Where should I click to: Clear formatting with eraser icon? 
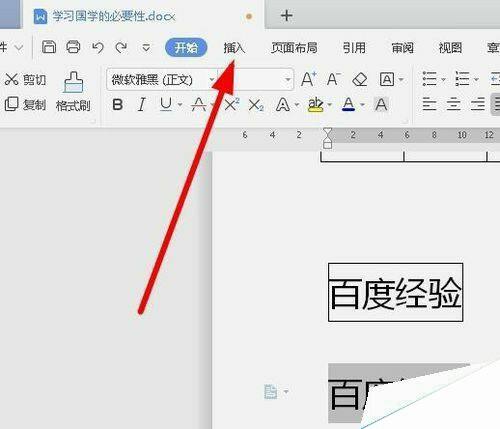[360, 80]
